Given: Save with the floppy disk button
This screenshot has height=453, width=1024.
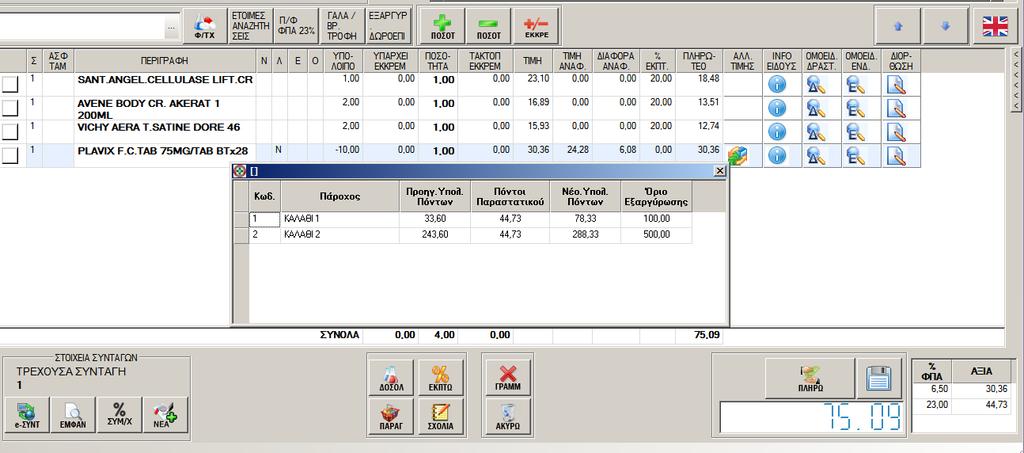Looking at the screenshot, I should 879,378.
